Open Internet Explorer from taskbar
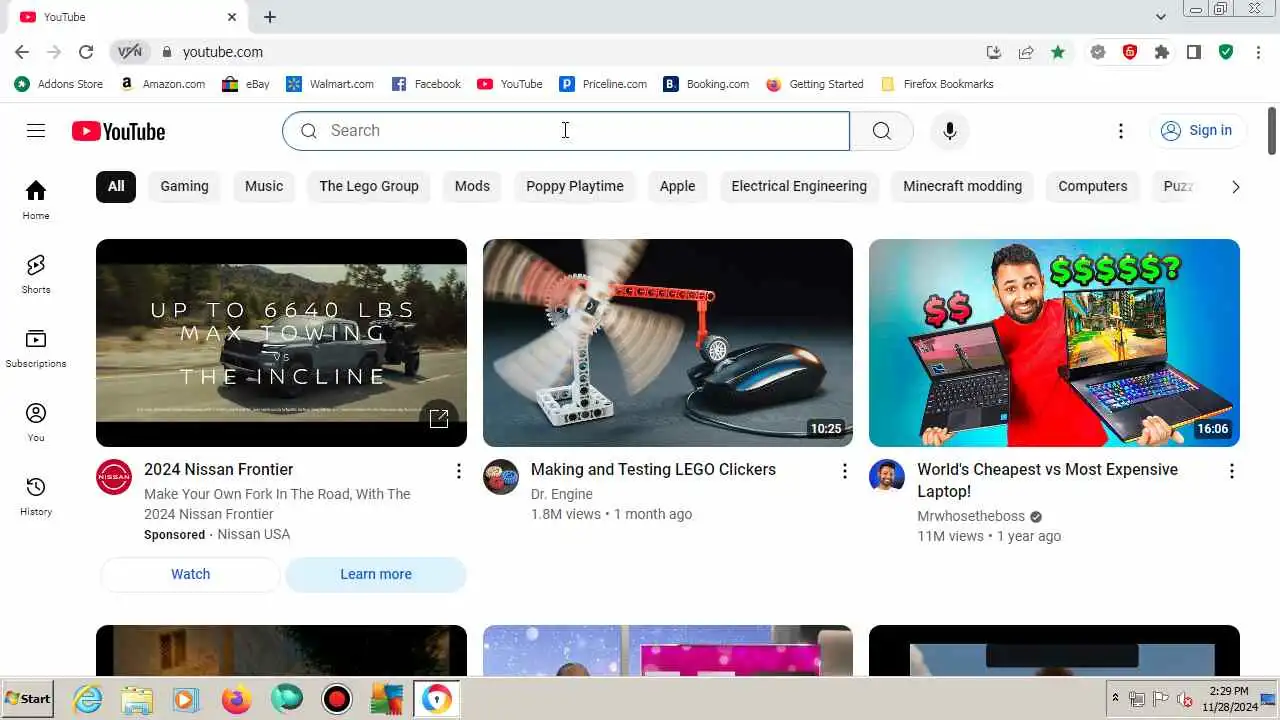The image size is (1280, 720). pos(88,699)
